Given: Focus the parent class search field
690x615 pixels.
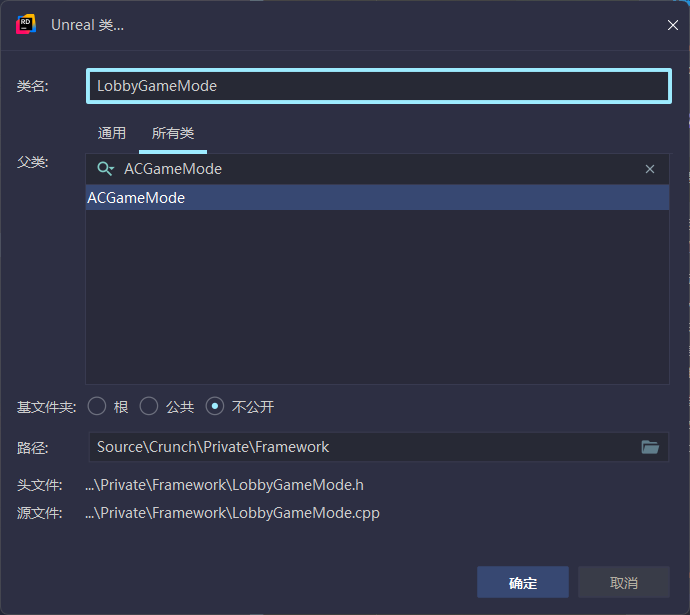Looking at the screenshot, I should [378, 169].
